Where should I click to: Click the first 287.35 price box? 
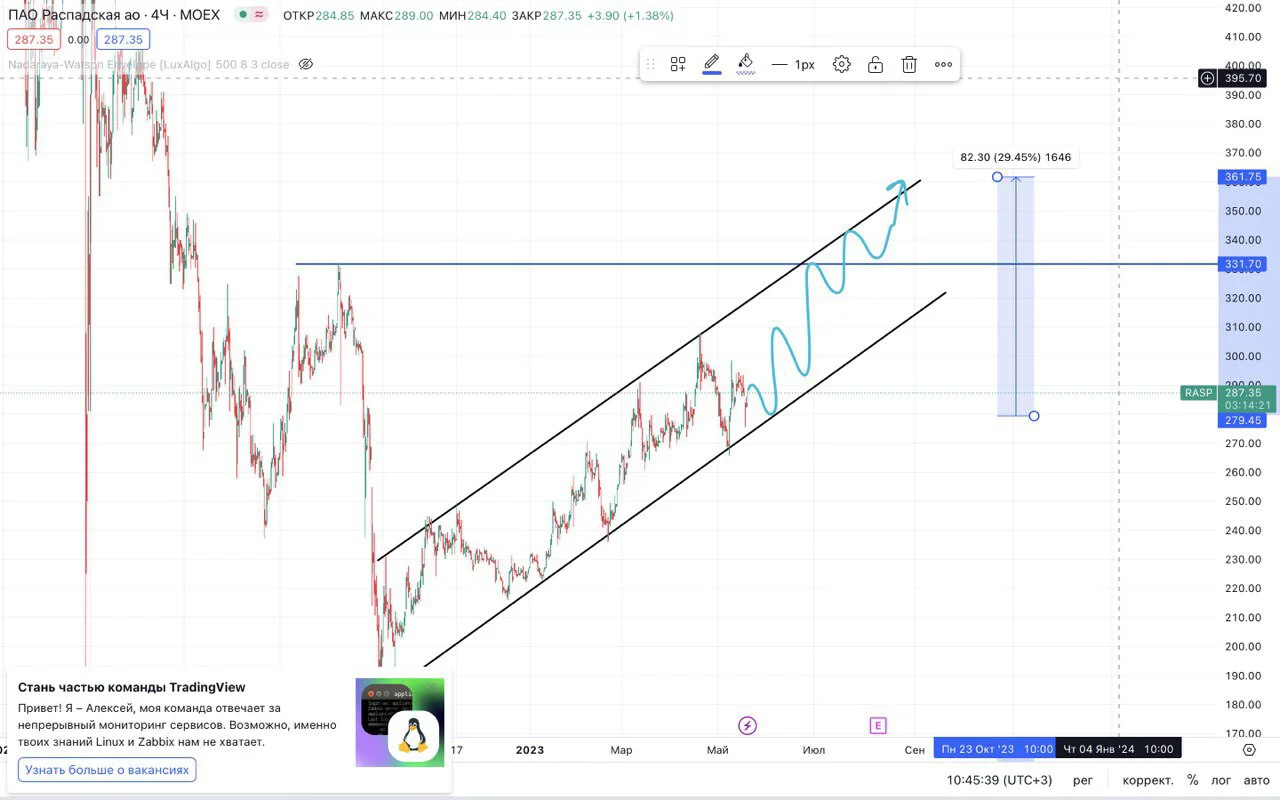click(34, 40)
